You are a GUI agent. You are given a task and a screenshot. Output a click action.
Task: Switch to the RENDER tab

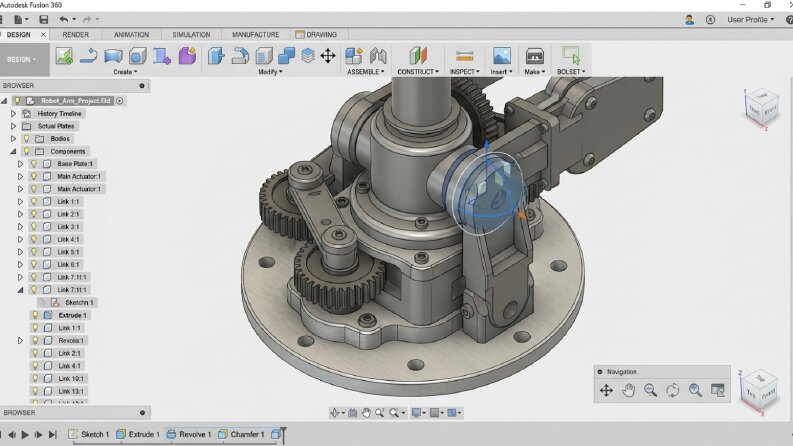point(75,34)
